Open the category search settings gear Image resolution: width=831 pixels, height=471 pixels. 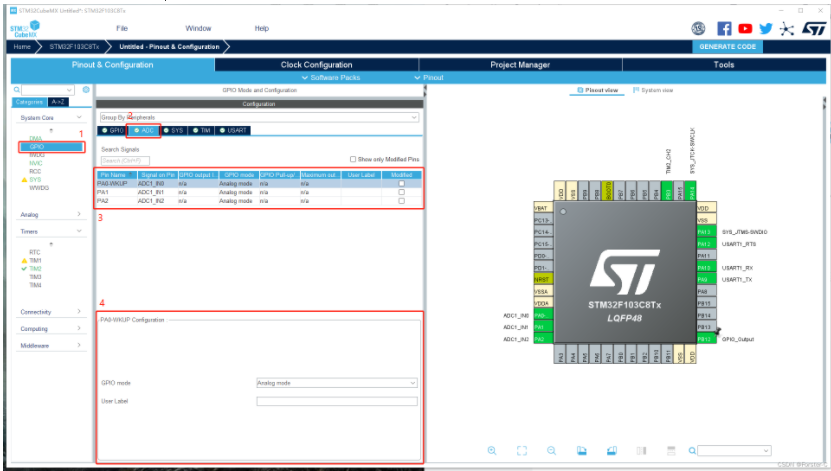(x=86, y=90)
